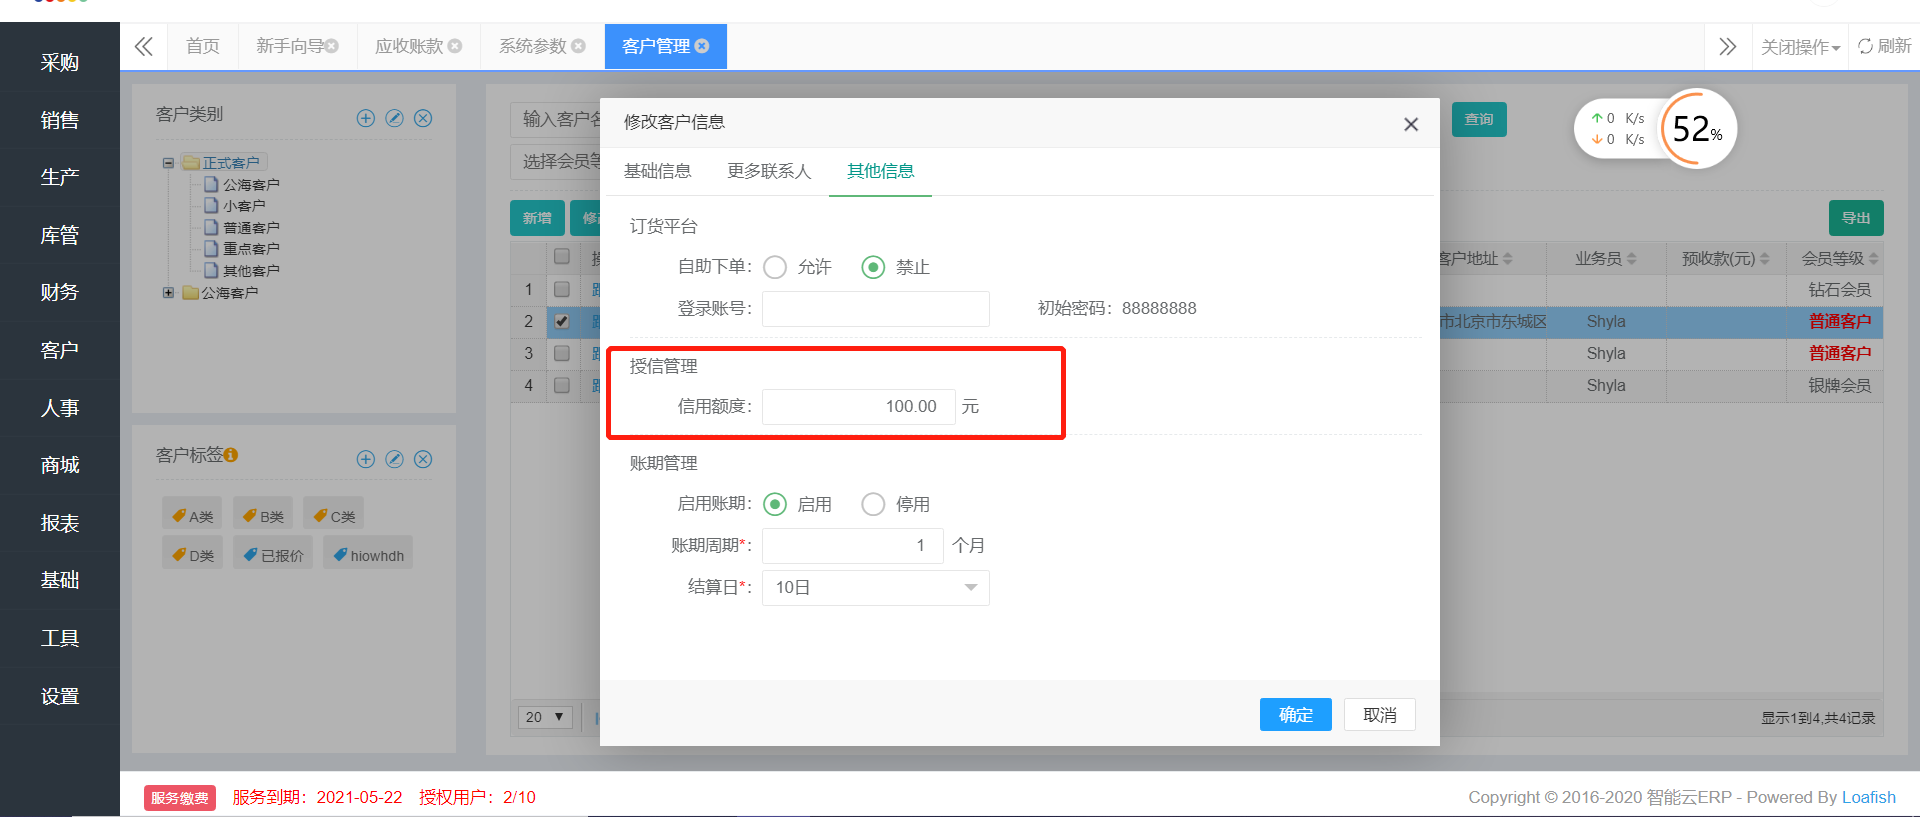Close the 系统参数 tab
The height and width of the screenshot is (817, 1920).
(x=578, y=46)
